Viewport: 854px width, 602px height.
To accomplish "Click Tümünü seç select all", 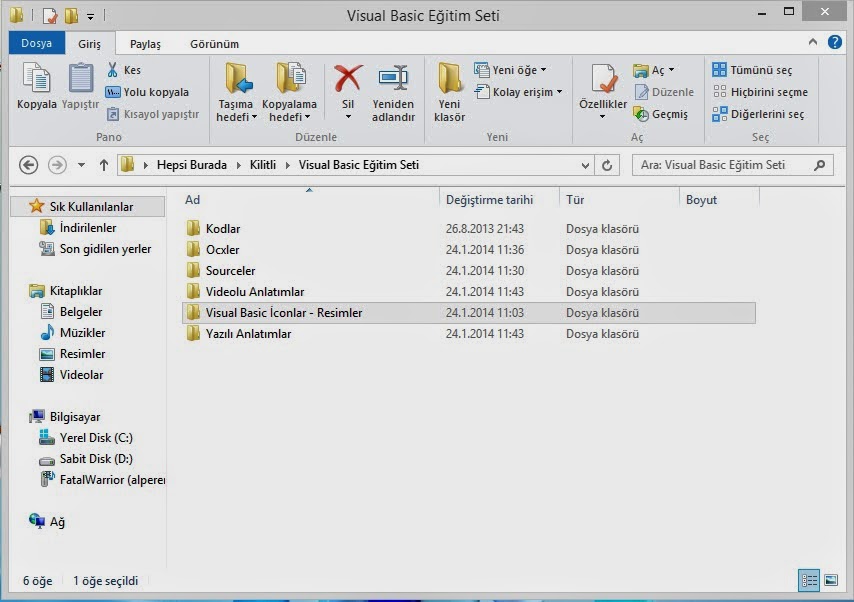I will (752, 70).
